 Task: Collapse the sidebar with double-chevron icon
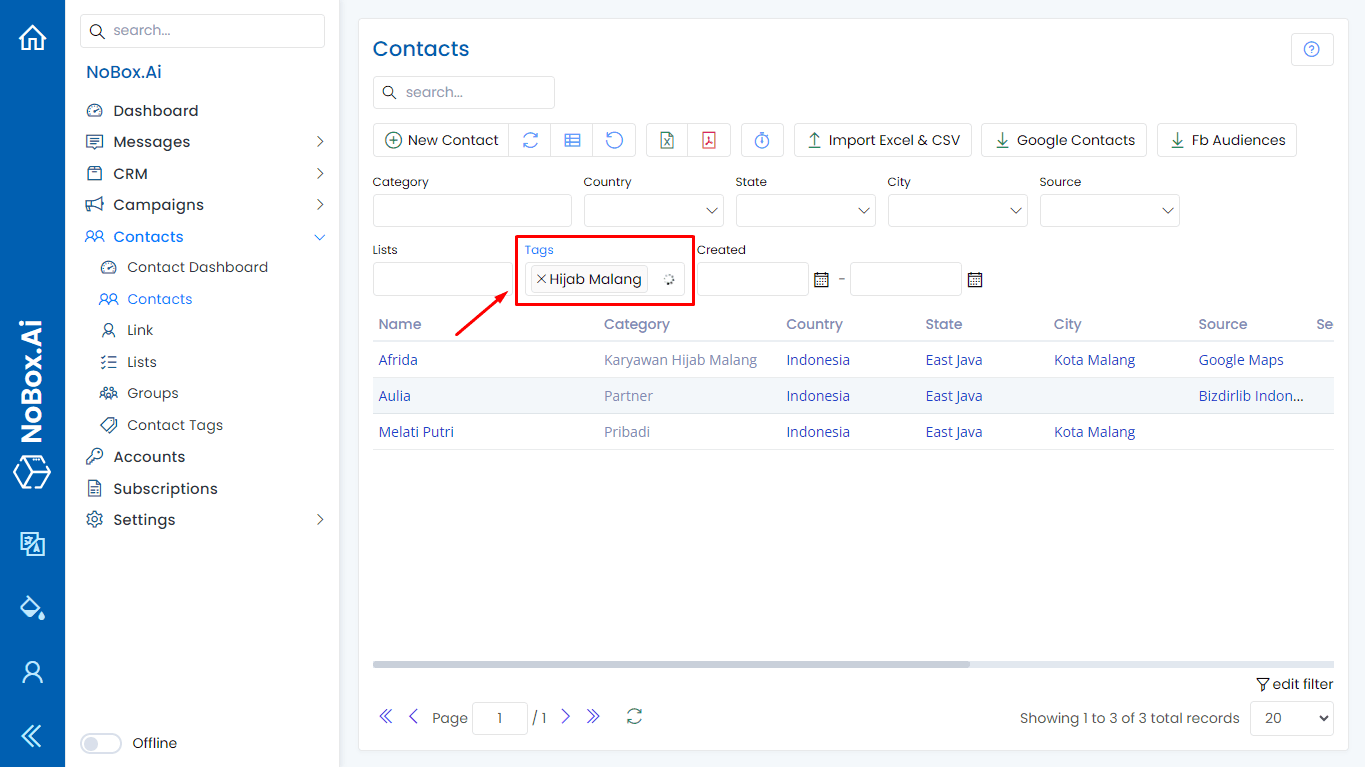31,736
